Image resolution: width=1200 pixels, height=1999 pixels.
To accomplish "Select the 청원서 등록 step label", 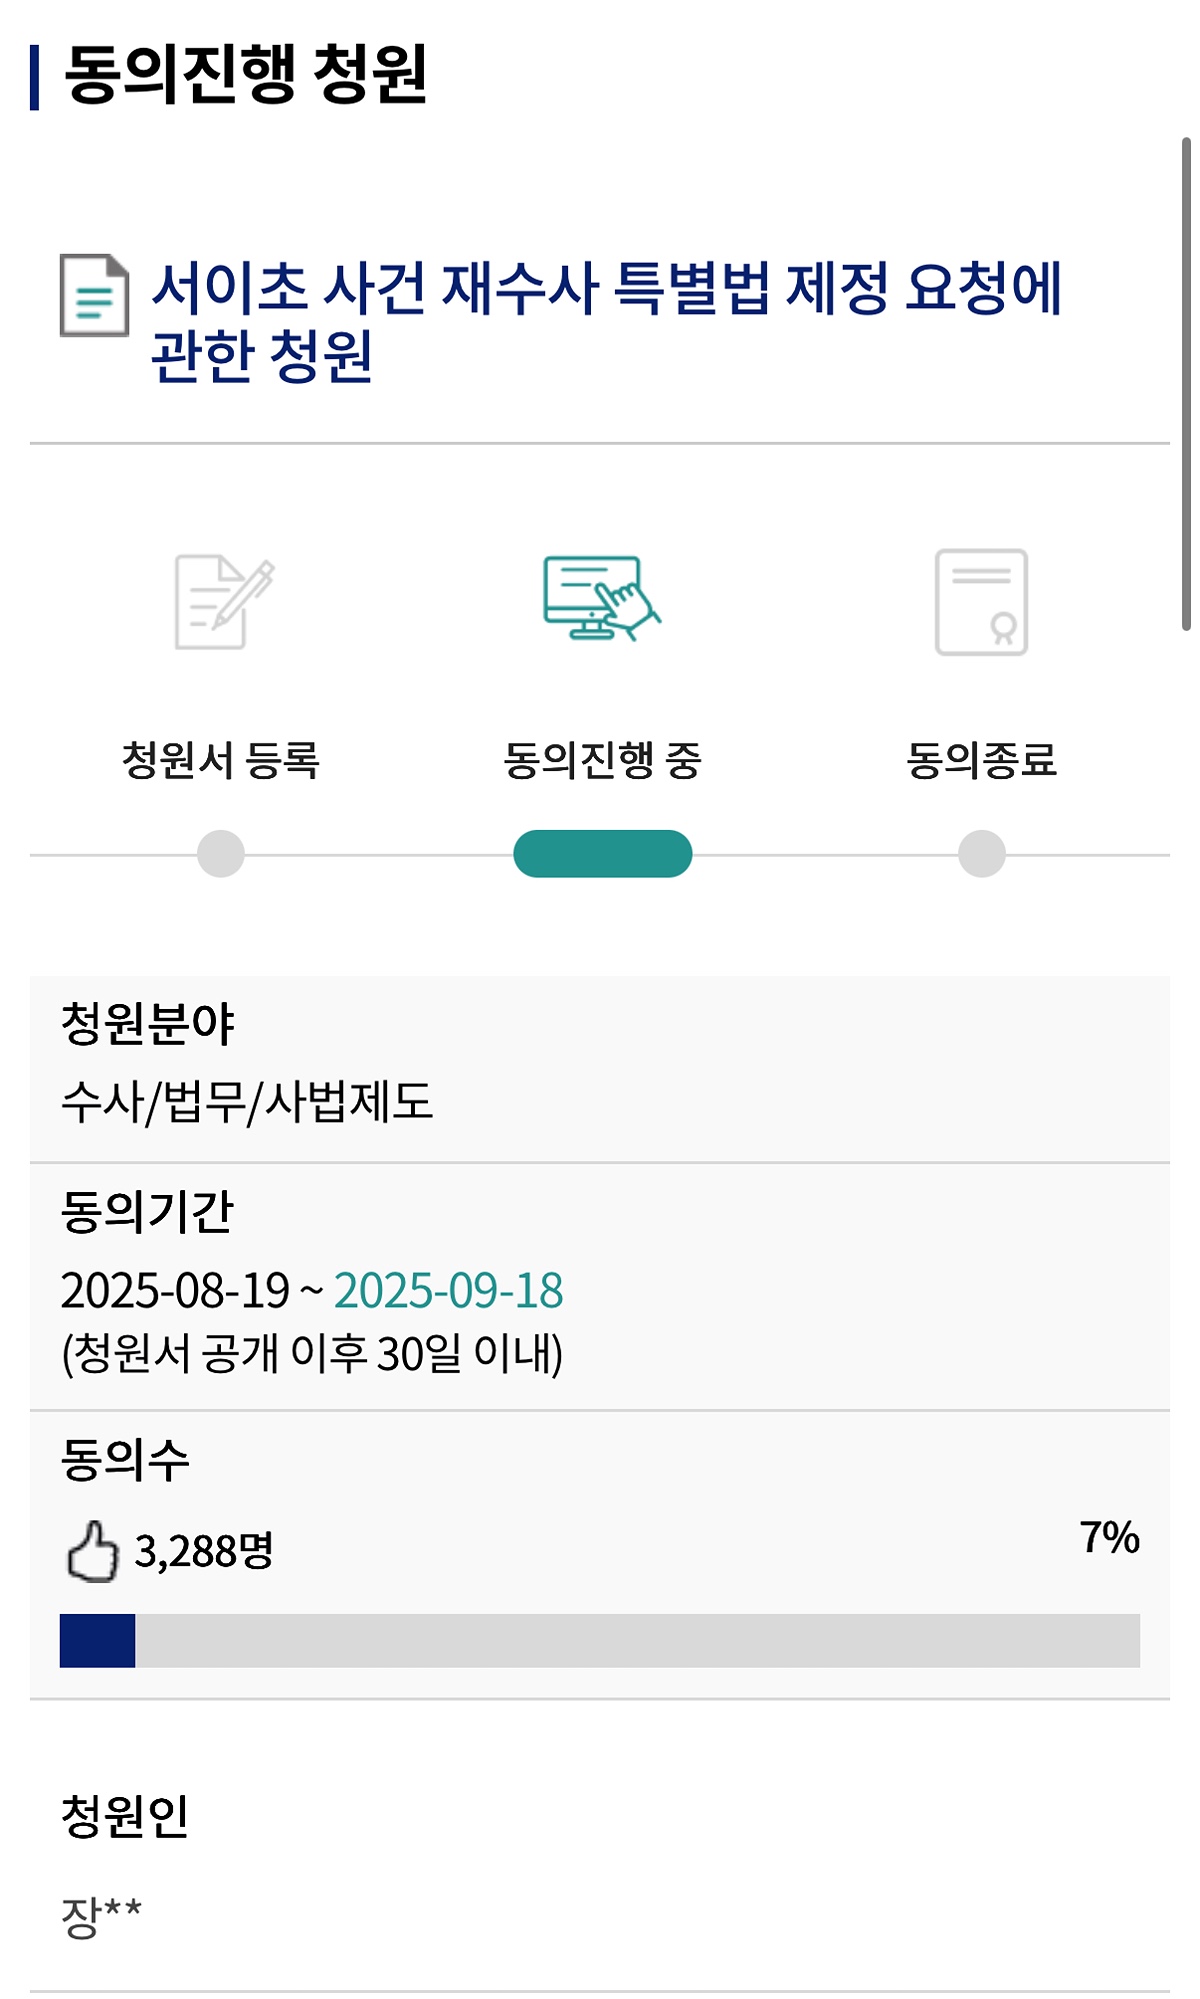I will (221, 760).
